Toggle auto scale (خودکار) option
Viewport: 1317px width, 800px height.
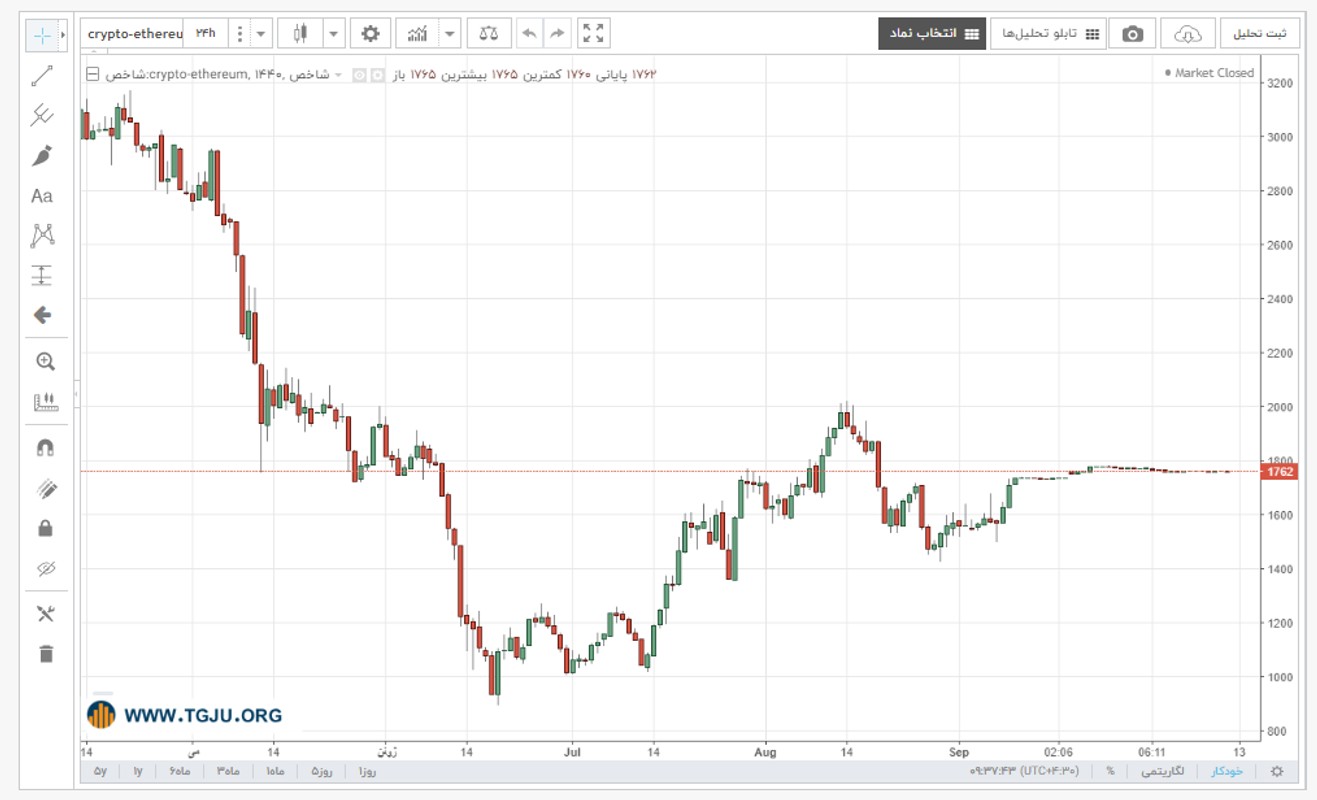click(x=1227, y=771)
